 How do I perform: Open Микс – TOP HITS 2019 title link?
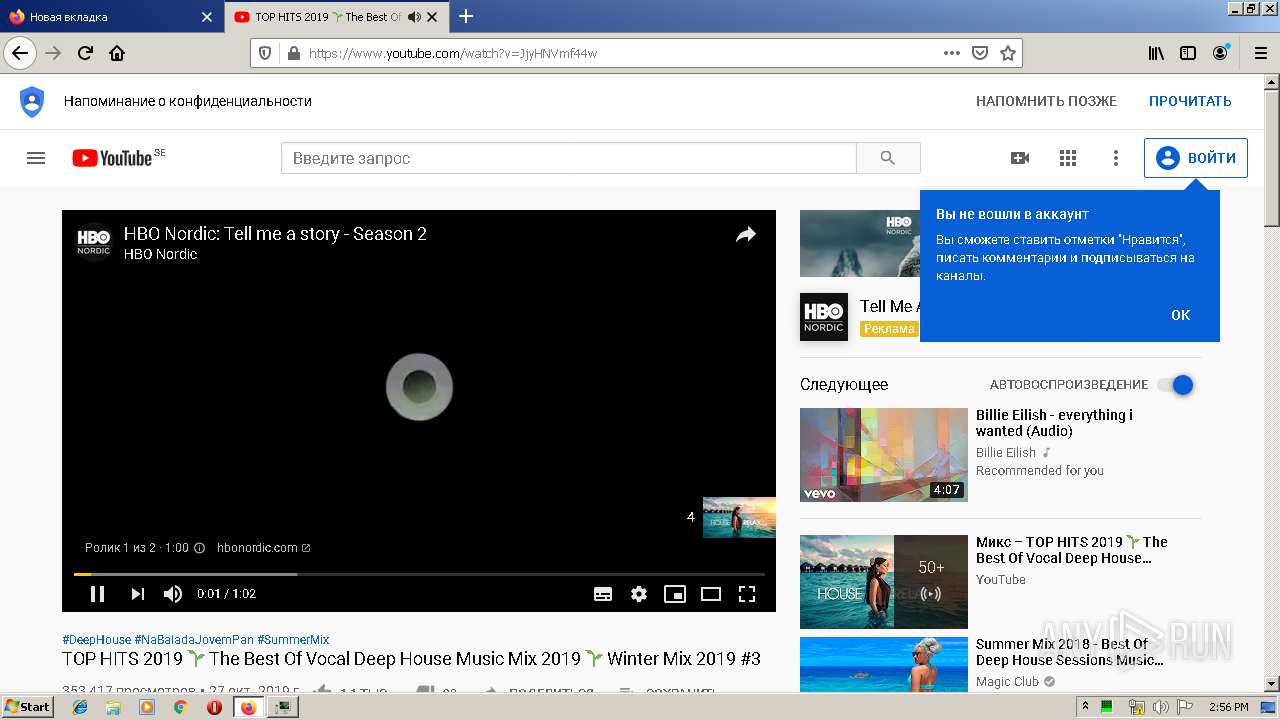[1072, 550]
